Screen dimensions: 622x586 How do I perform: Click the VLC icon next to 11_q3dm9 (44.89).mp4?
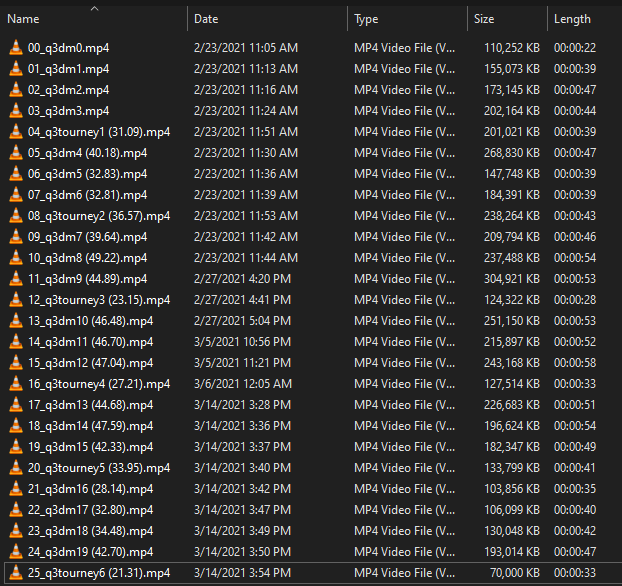pyautogui.click(x=16, y=279)
